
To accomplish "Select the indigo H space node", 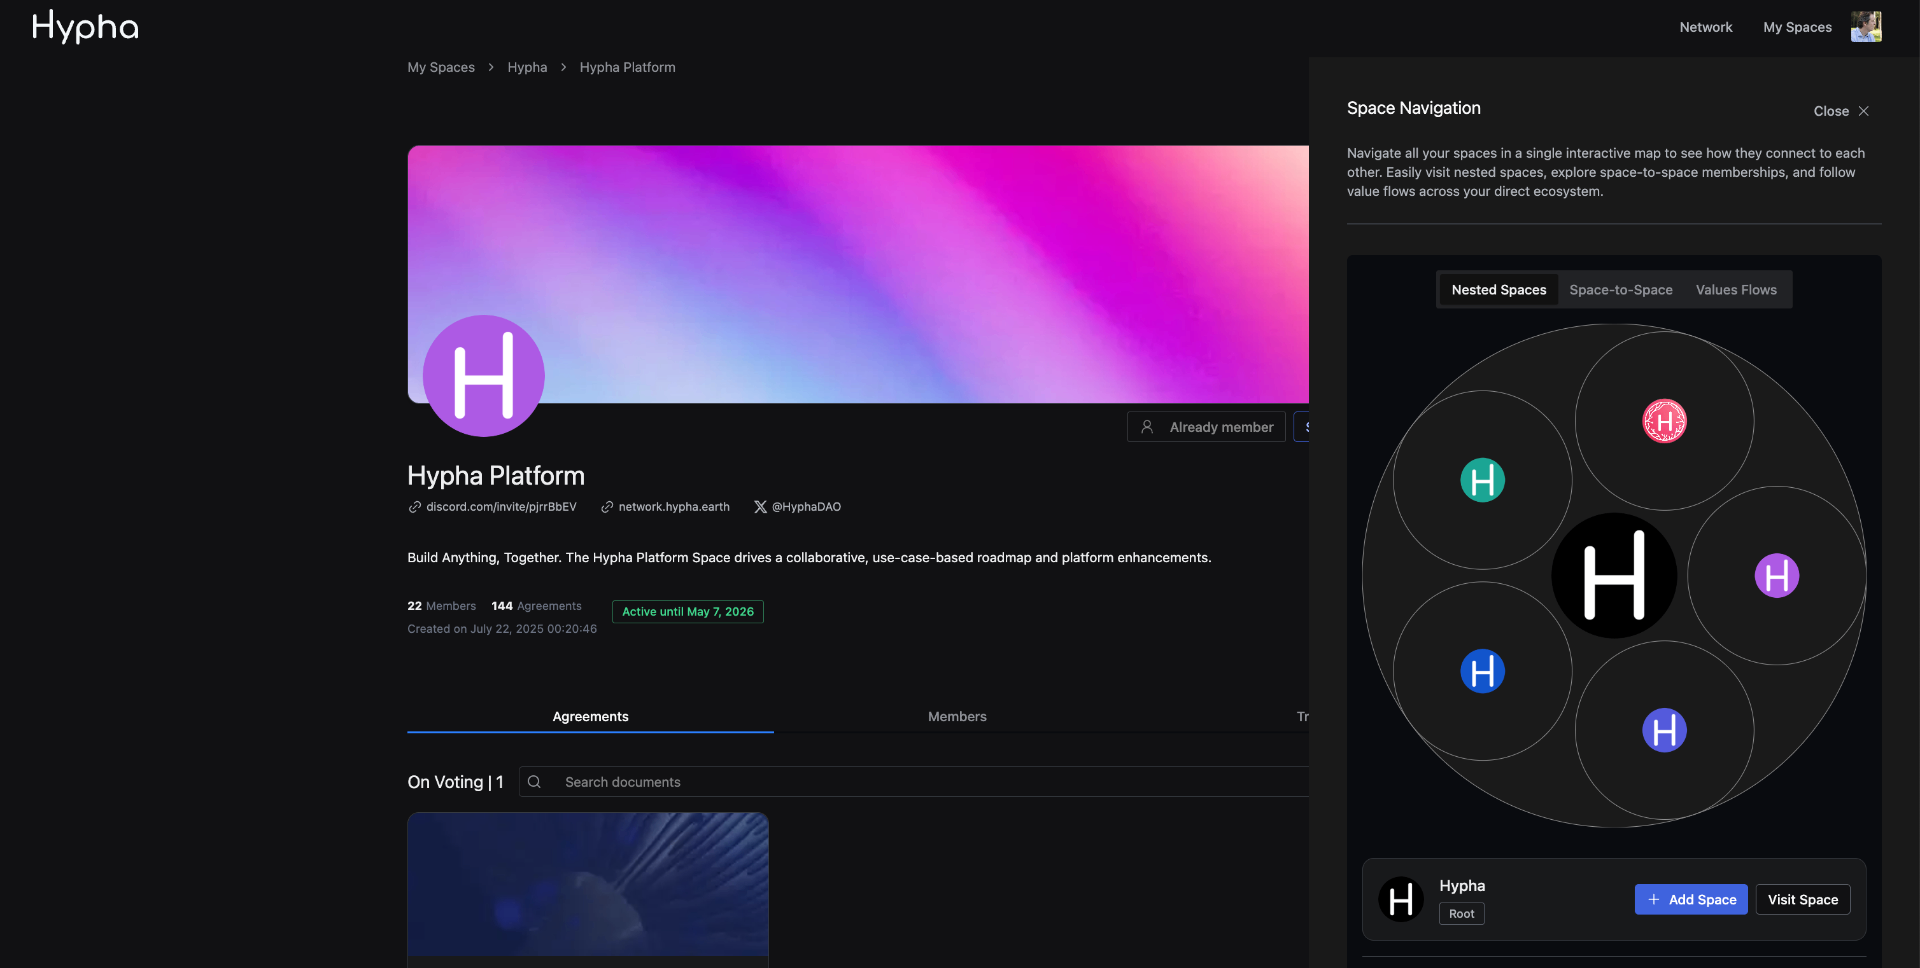I will tap(1665, 730).
